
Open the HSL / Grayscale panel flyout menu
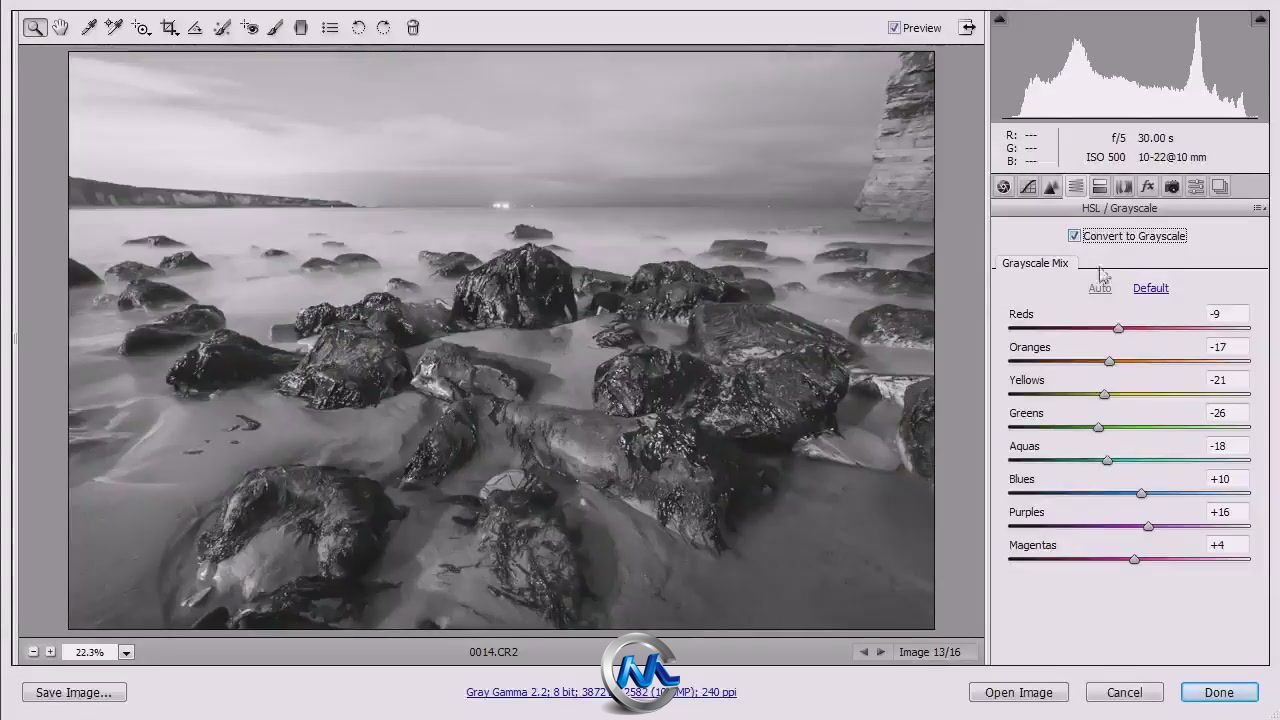[x=1258, y=208]
